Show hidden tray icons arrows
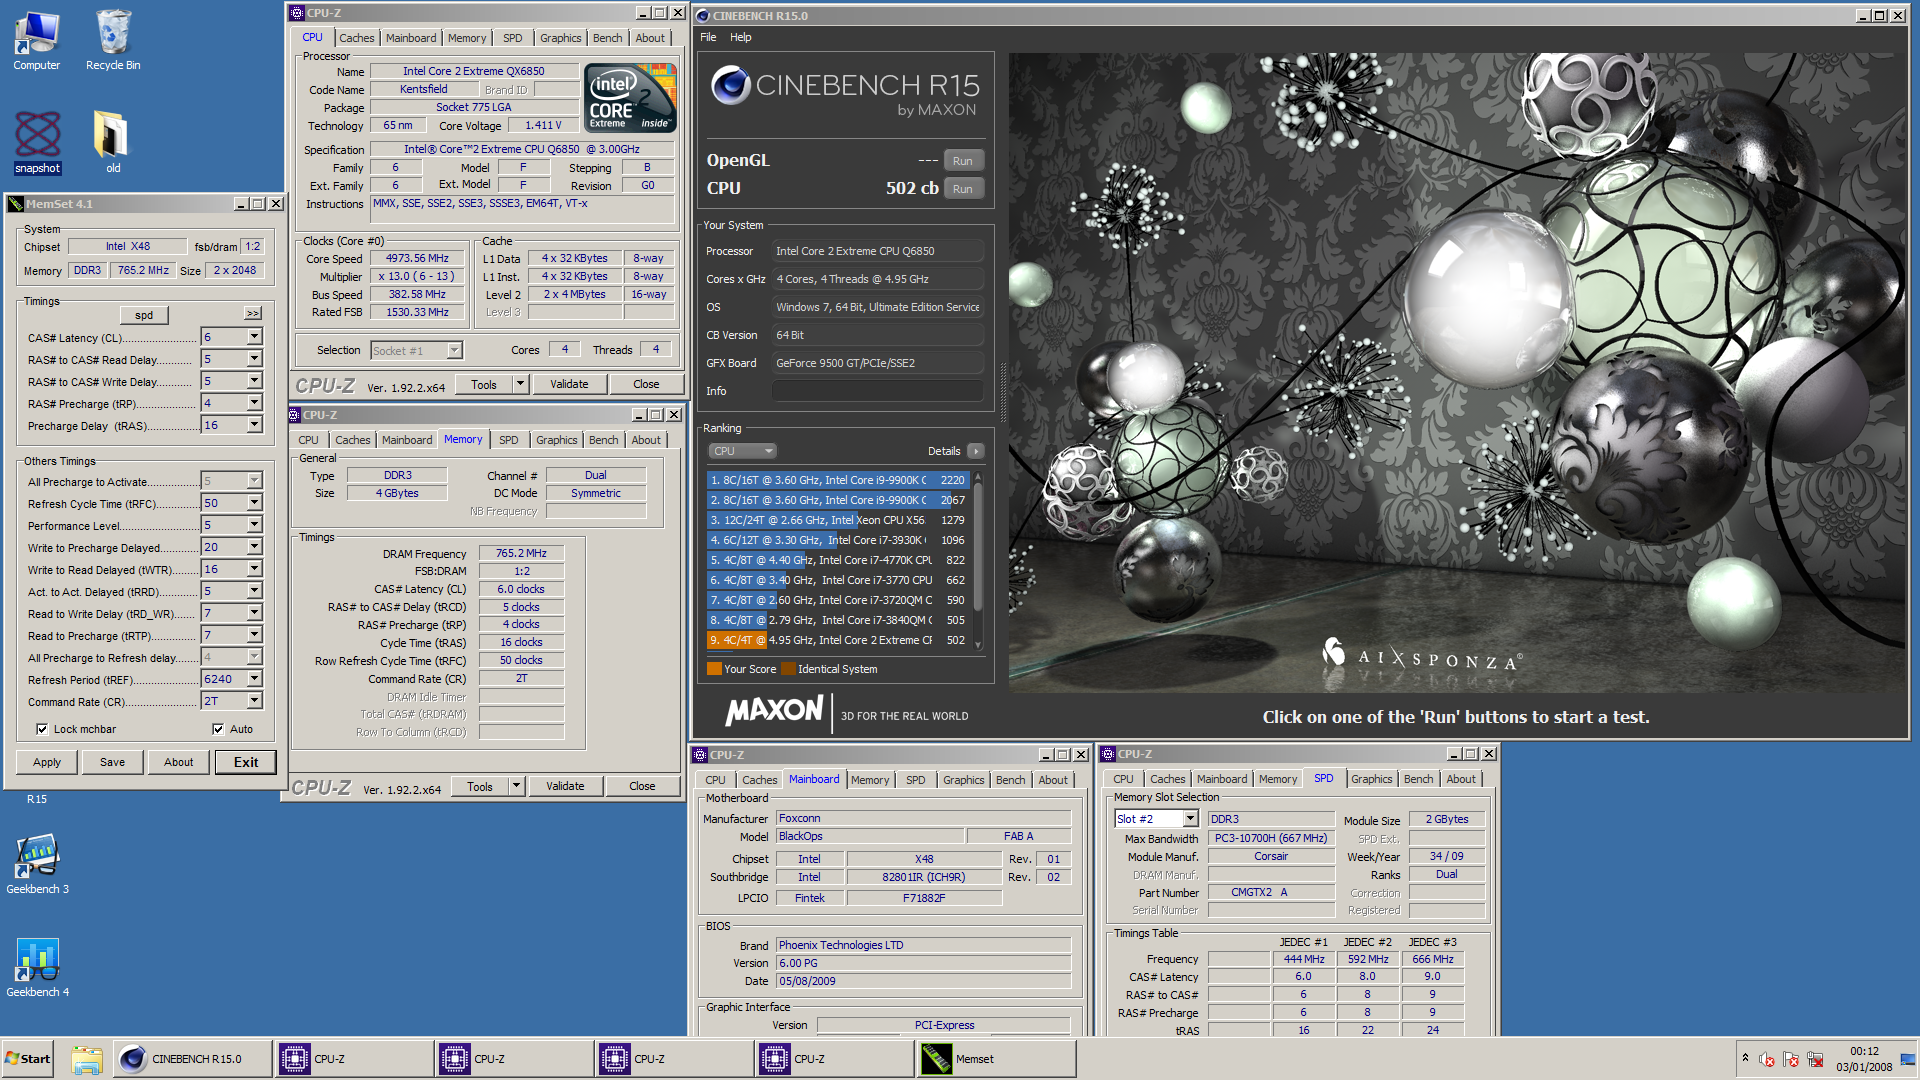This screenshot has height=1080, width=1920. [x=1745, y=1058]
